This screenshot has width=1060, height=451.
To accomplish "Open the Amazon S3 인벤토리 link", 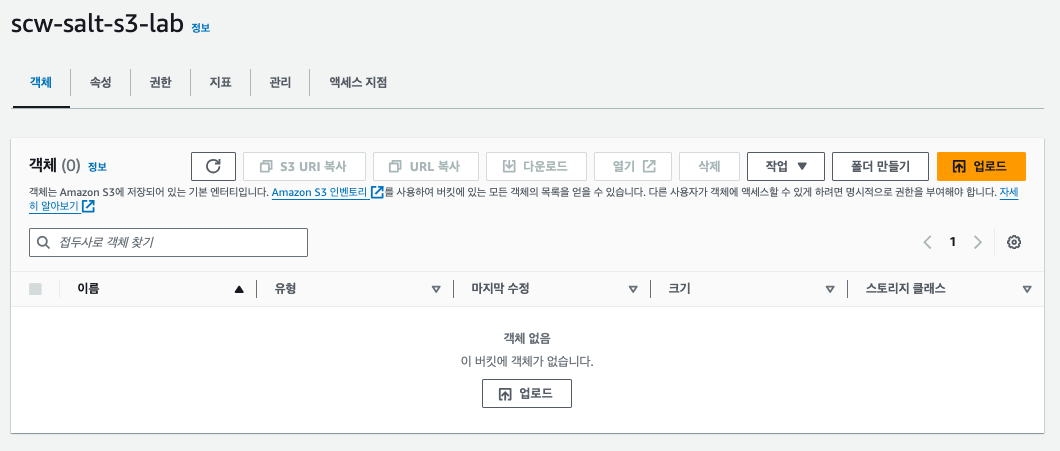I will click(320, 192).
